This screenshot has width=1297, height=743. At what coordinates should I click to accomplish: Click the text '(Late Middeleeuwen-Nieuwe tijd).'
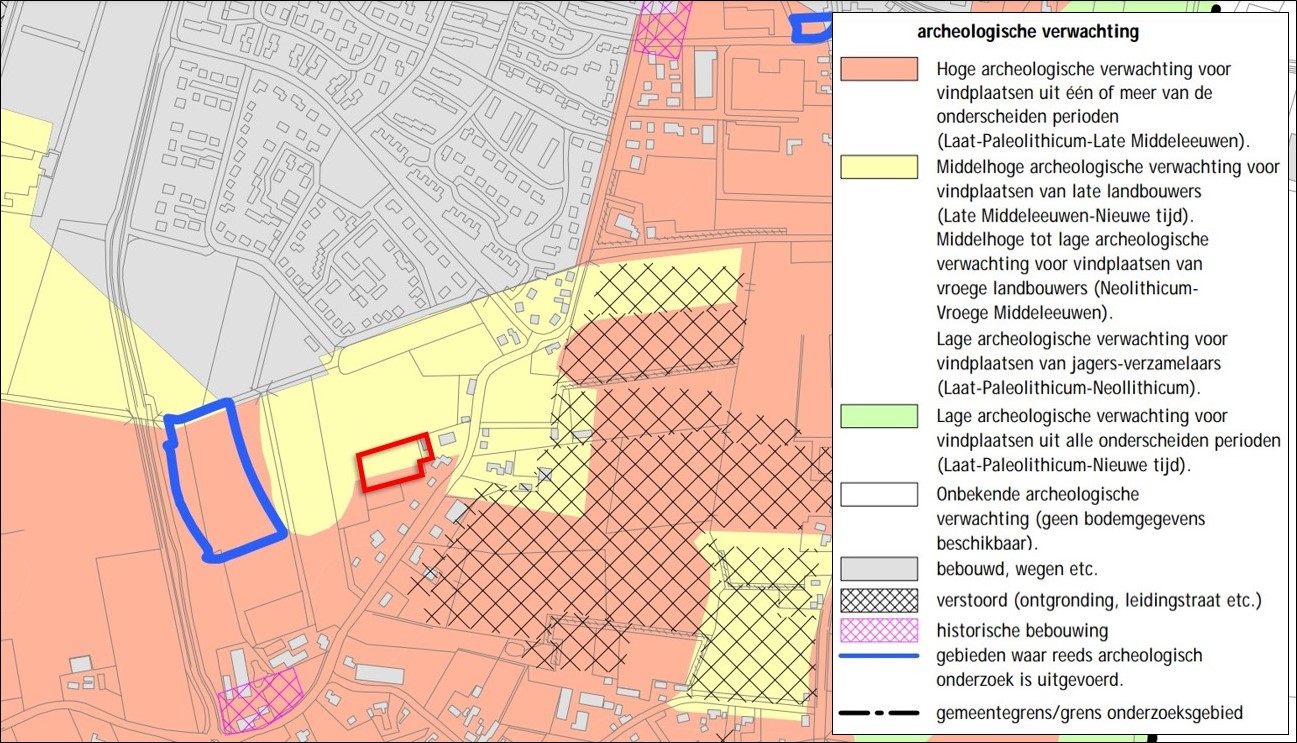coord(1064,215)
